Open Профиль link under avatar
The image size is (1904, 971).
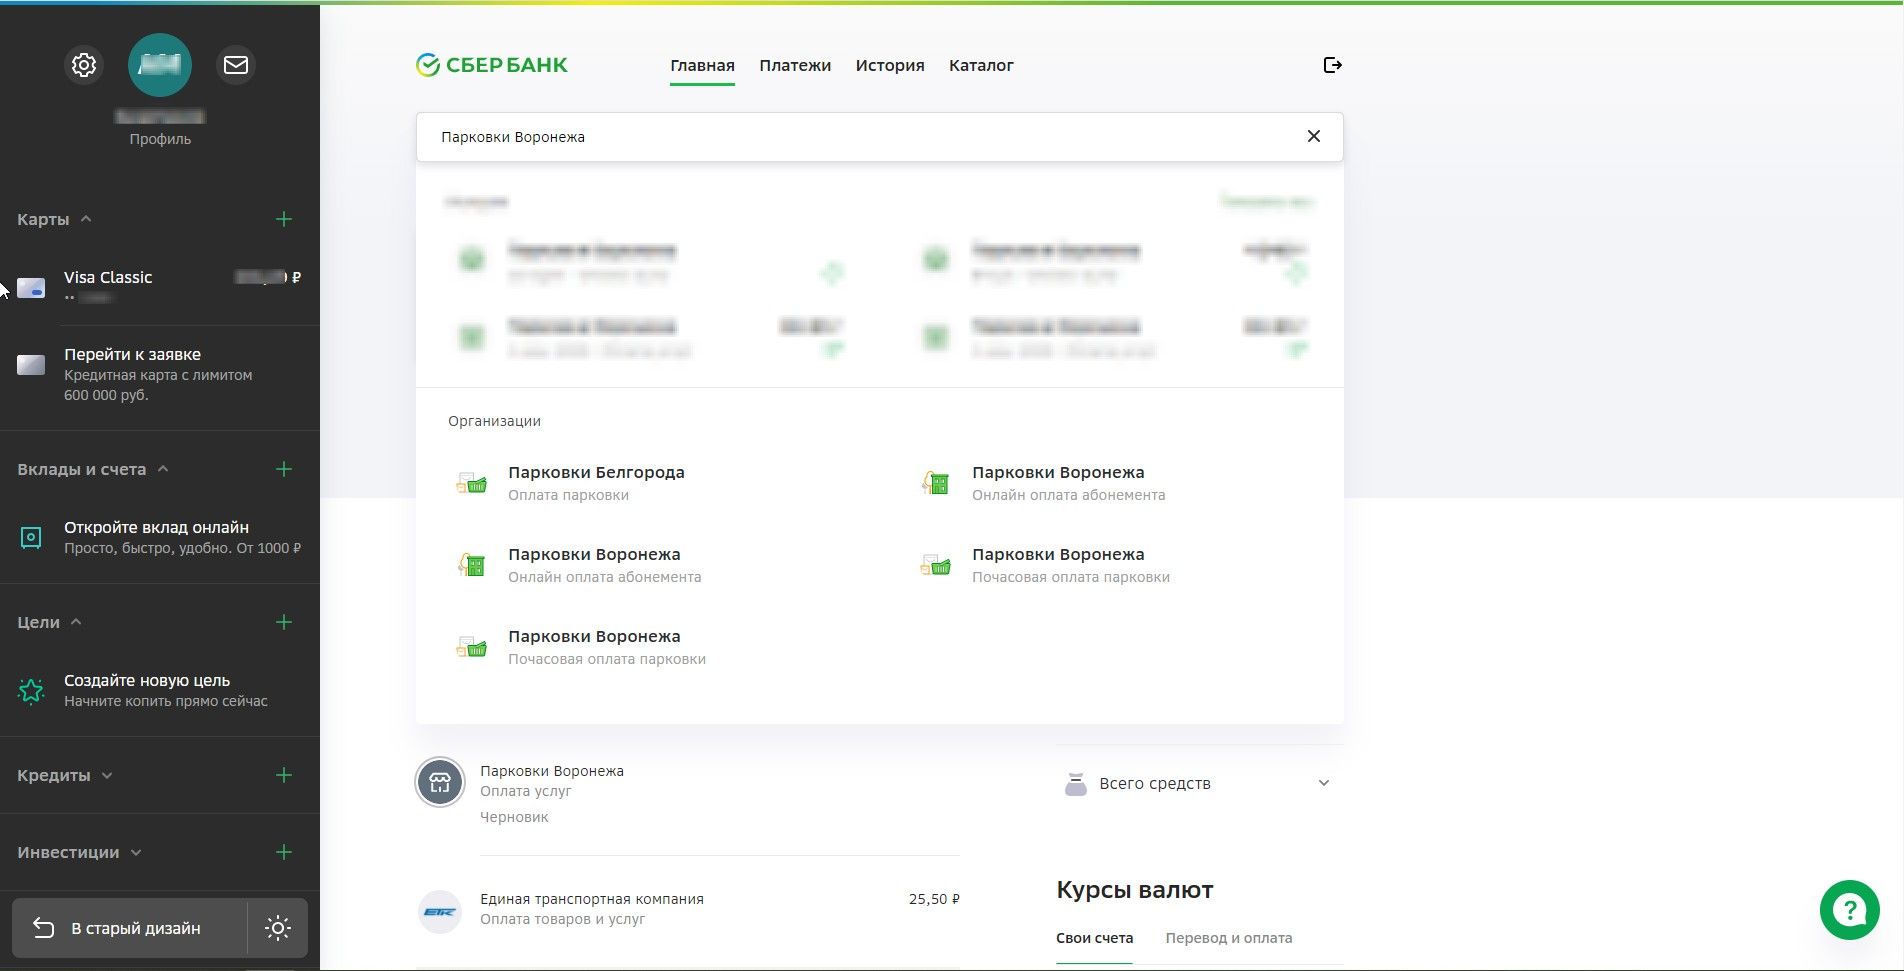click(160, 139)
